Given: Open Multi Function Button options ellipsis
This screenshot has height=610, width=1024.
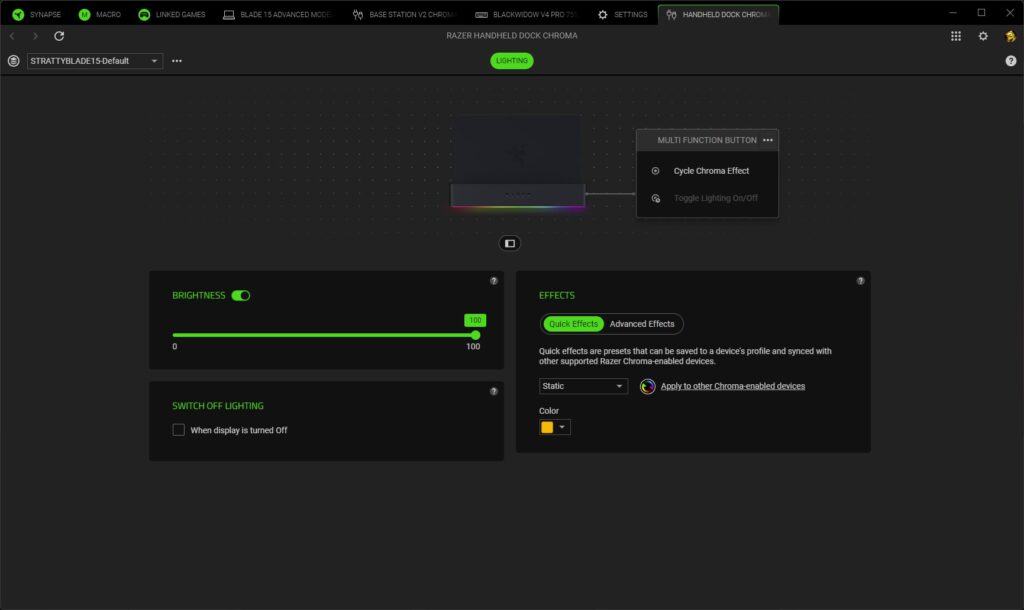Looking at the screenshot, I should pos(767,140).
